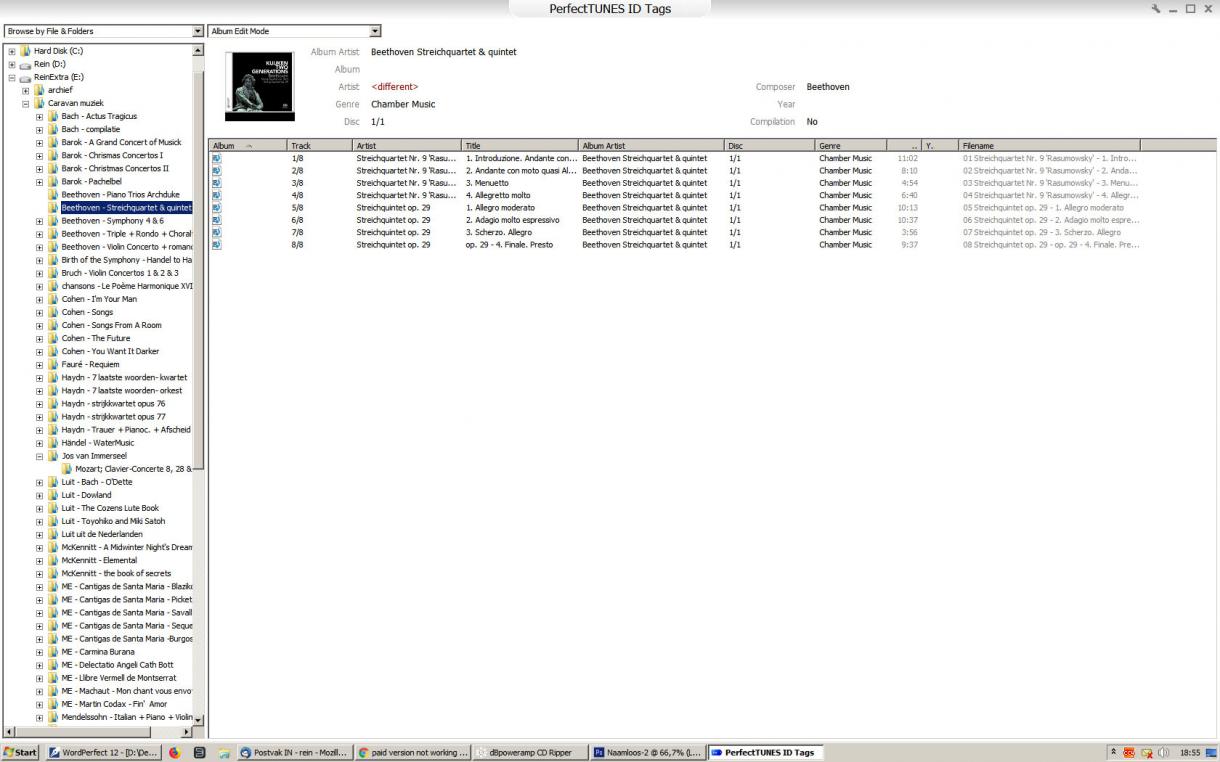Sort the list by Filename column header
The height and width of the screenshot is (762, 1220).
1048,145
